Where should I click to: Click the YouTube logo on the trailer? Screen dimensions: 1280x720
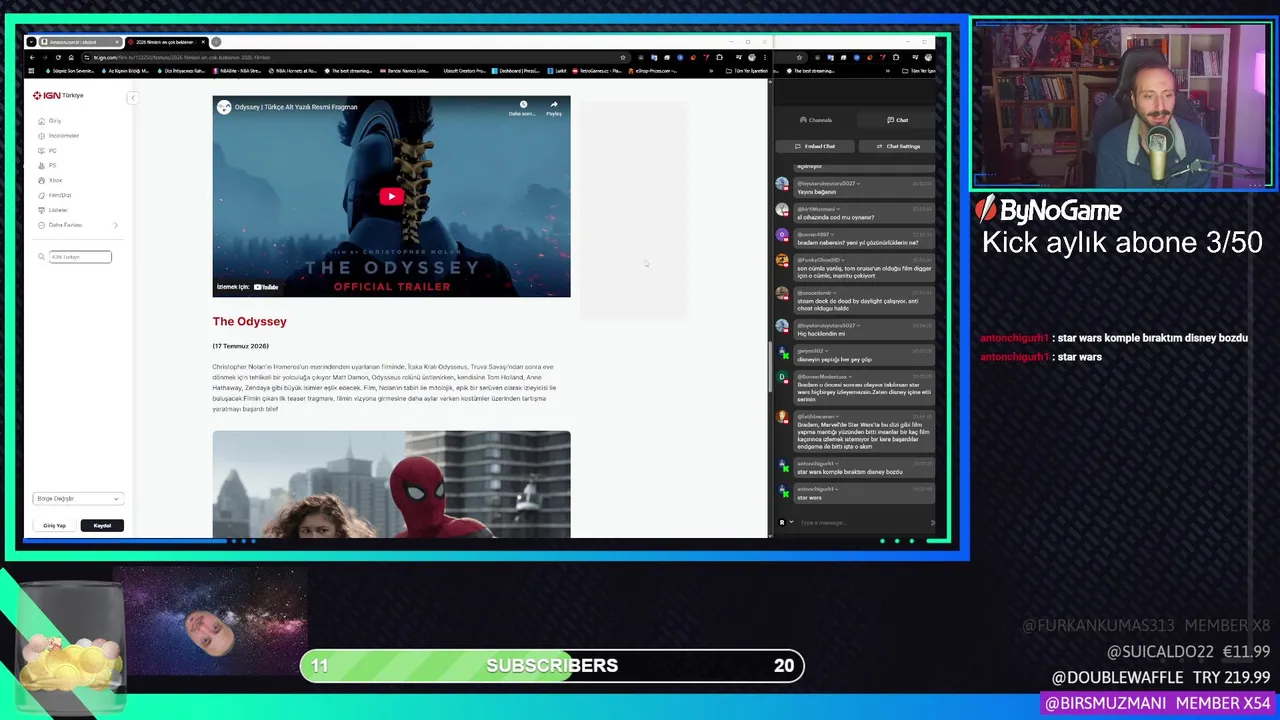click(266, 287)
